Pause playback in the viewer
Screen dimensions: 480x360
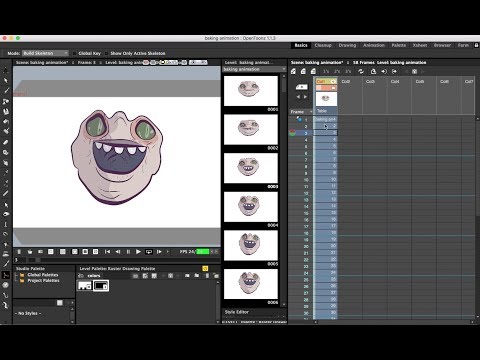pos(128,252)
